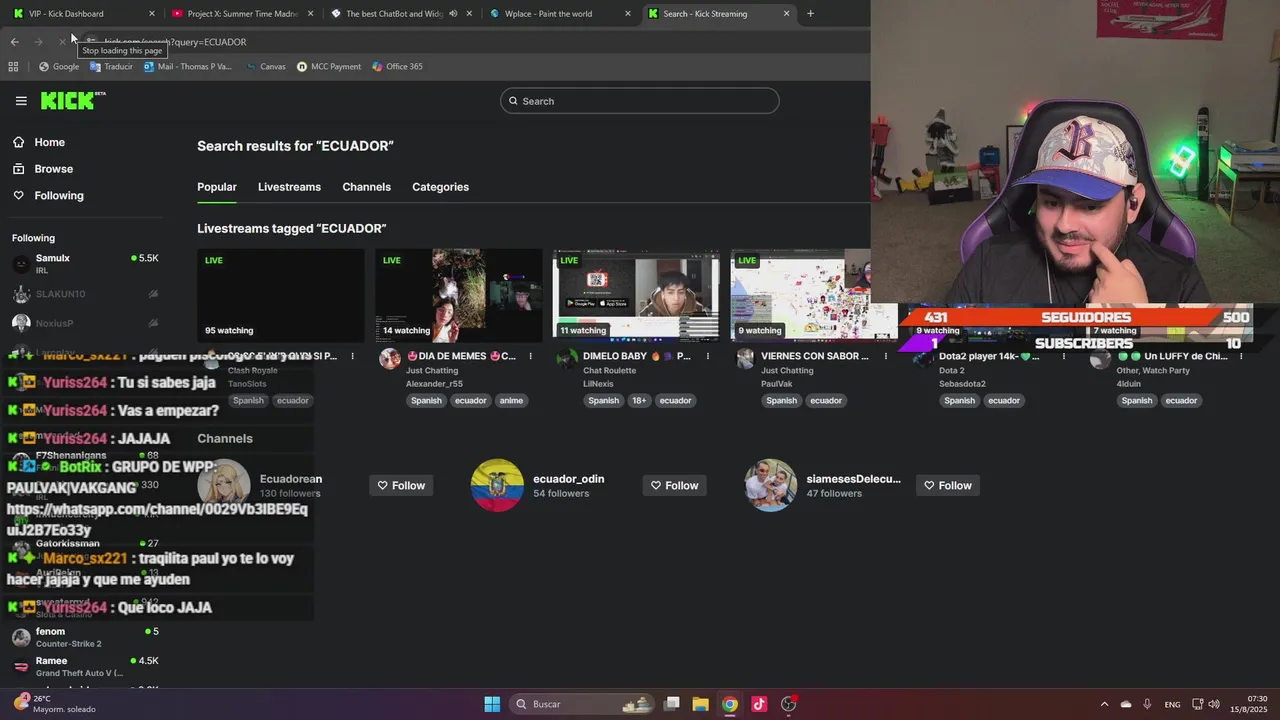Image resolution: width=1280 pixels, height=720 pixels.
Task: Open options menu for DIMELO BABY stream
Action: 708,356
